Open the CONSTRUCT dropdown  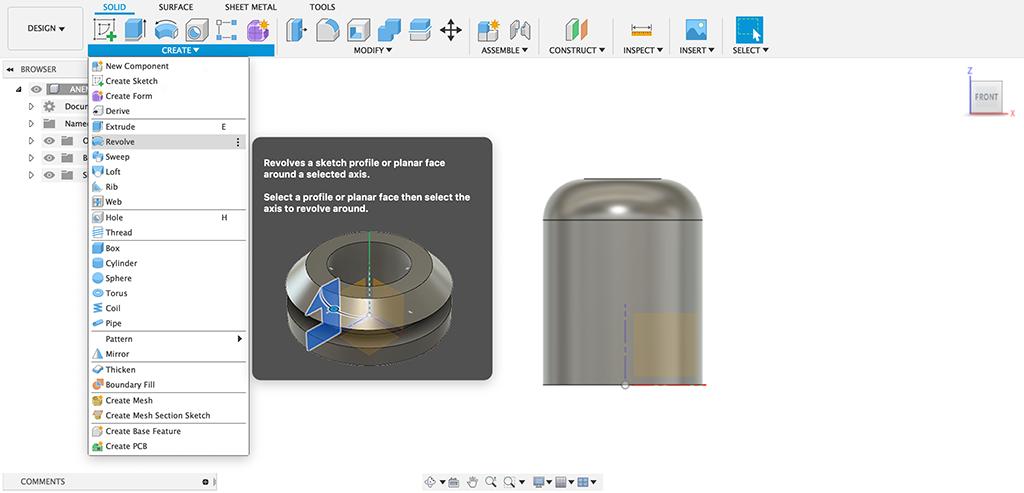pyautogui.click(x=577, y=50)
